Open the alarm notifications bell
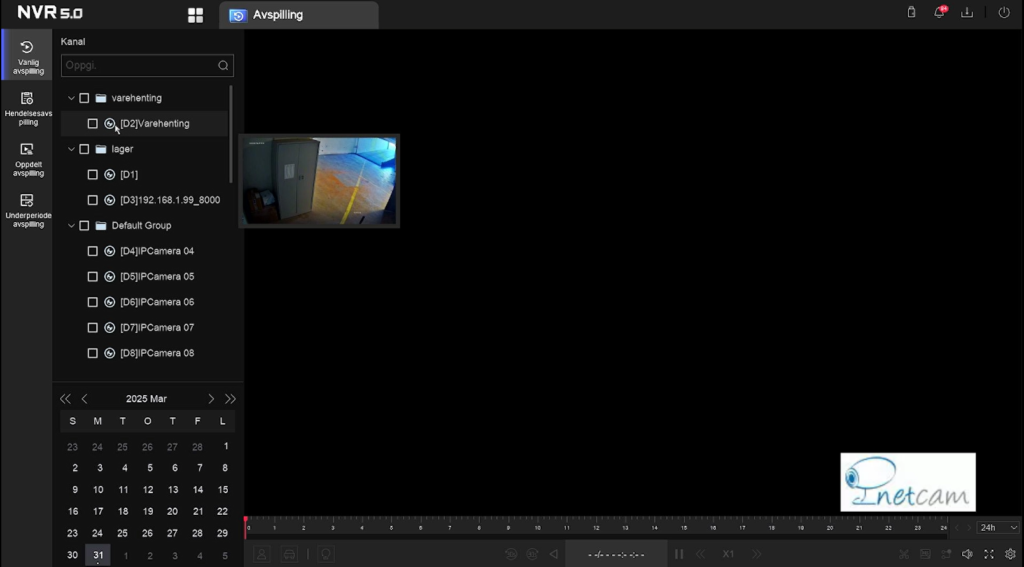This screenshot has height=567, width=1024. (939, 13)
